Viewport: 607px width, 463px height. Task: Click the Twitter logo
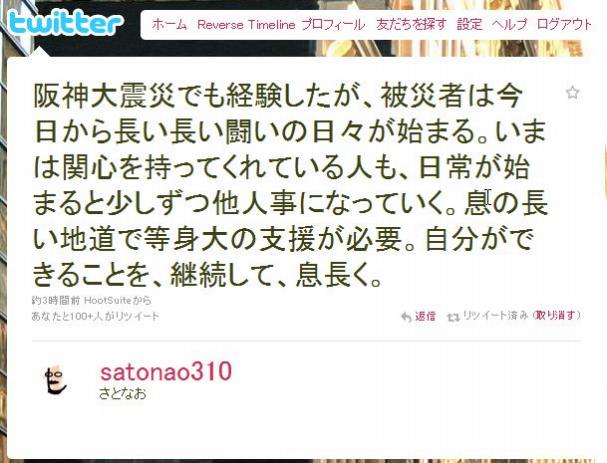click(x=65, y=22)
